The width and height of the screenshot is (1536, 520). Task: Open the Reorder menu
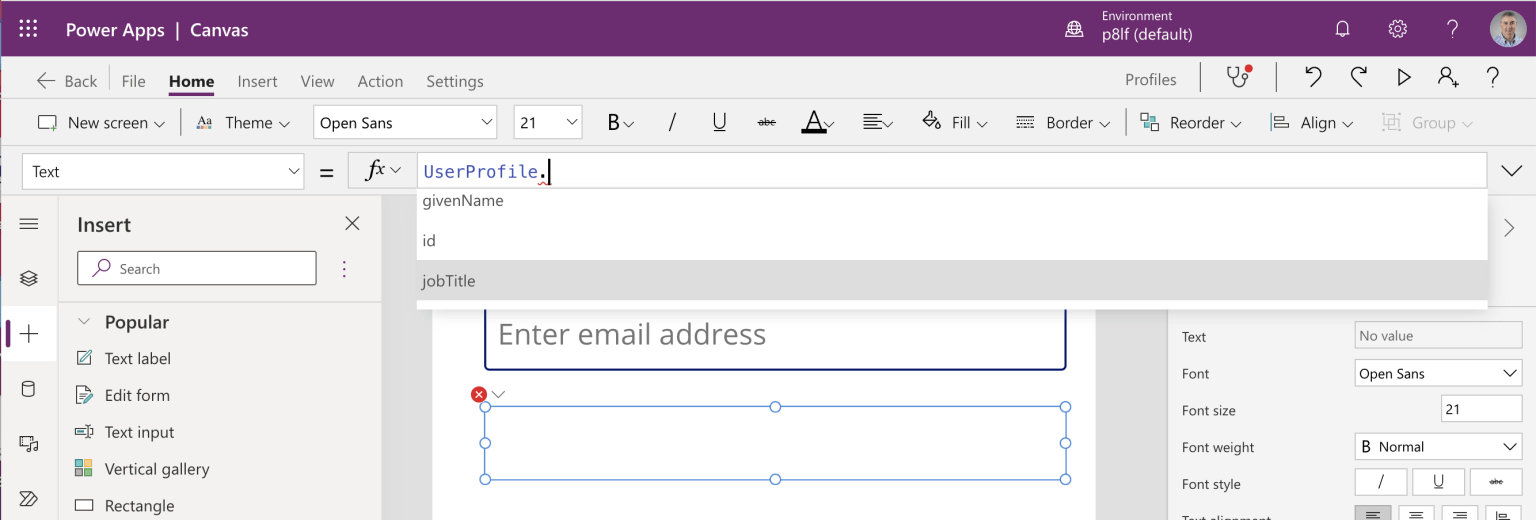(x=1191, y=122)
